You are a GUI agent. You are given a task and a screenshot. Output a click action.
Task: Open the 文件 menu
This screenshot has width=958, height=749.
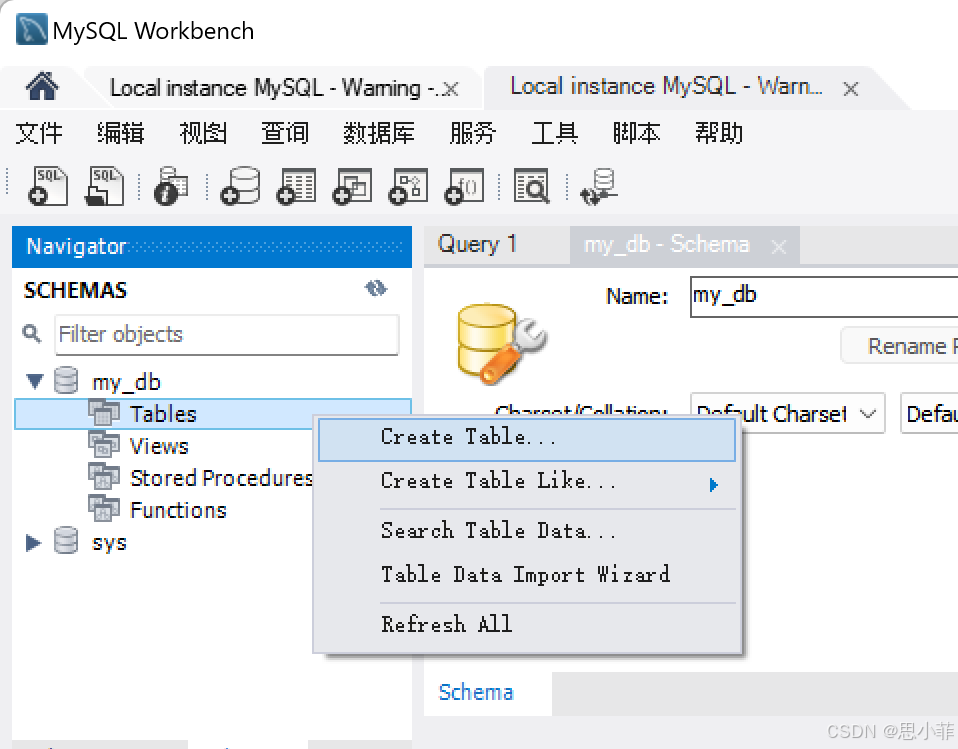(x=39, y=133)
